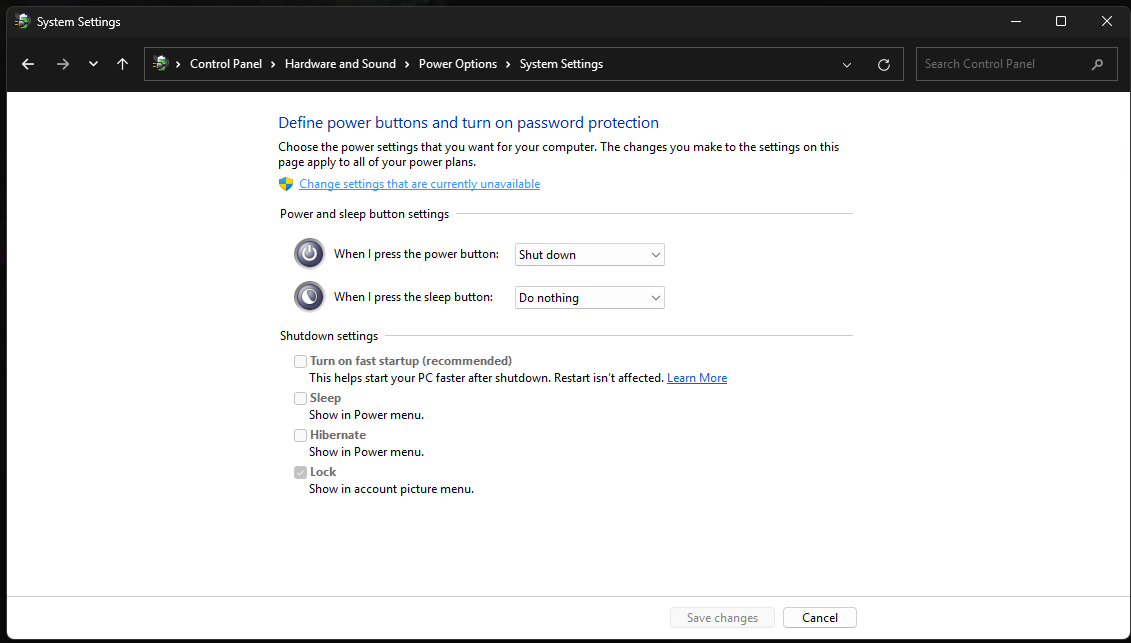Navigate to Hardware and Sound breadcrumb
The width and height of the screenshot is (1131, 643).
pyautogui.click(x=340, y=64)
